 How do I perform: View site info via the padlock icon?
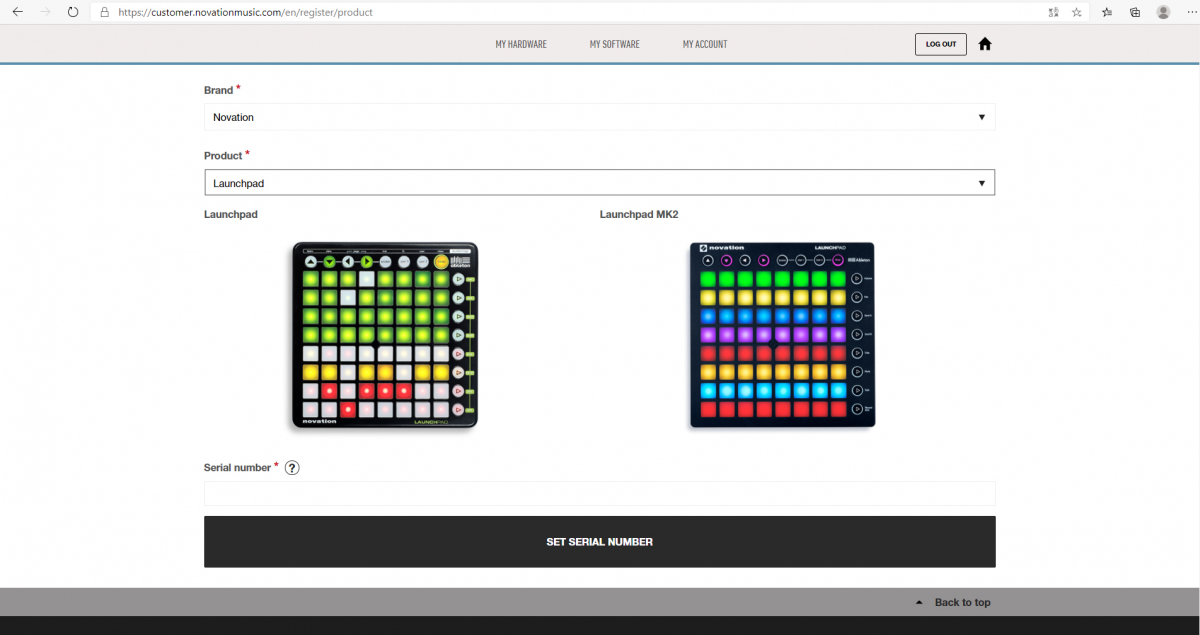tap(104, 12)
